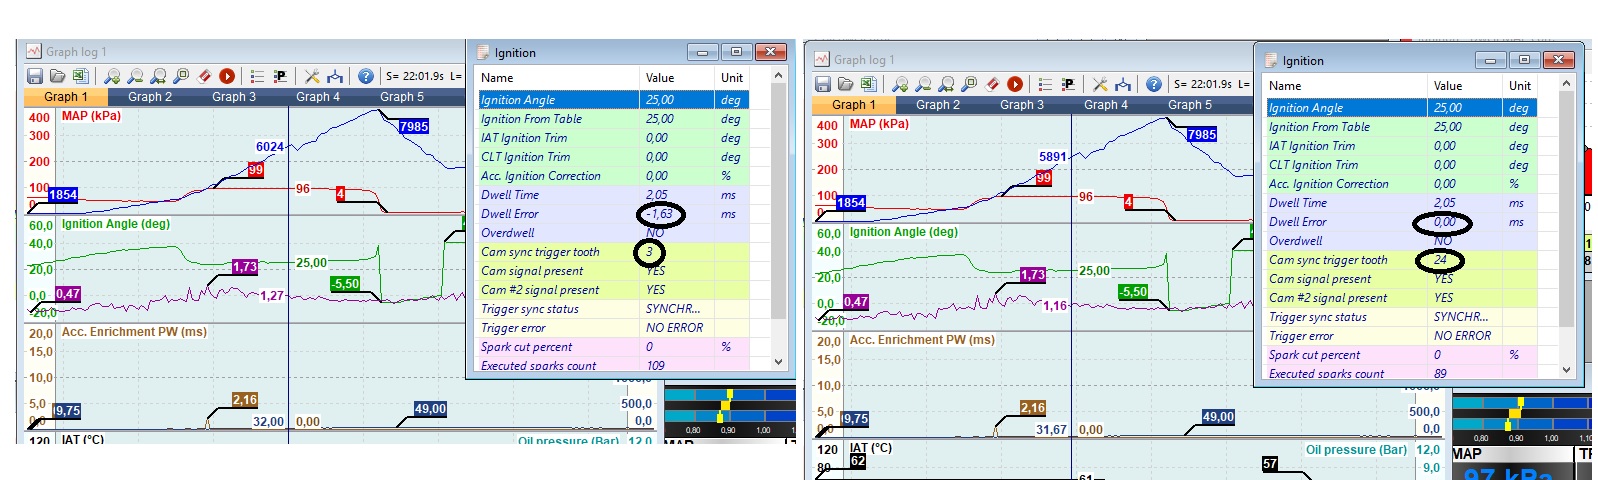Export to Excel icon in left graph log

(x=80, y=76)
